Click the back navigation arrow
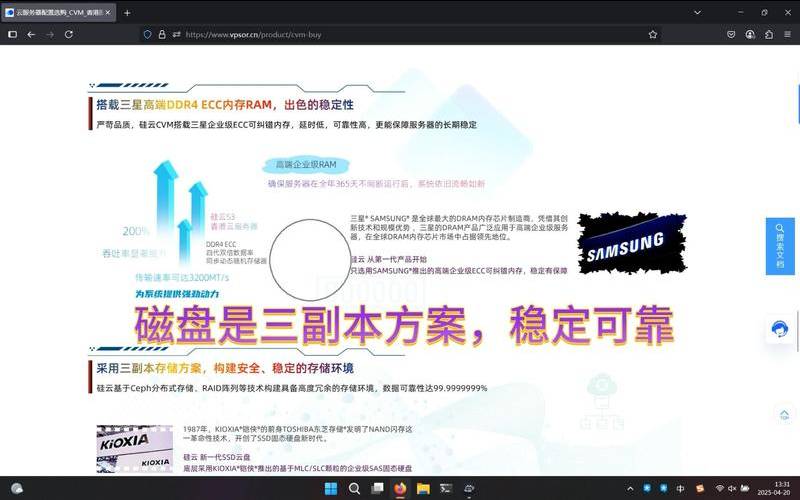The height and width of the screenshot is (500, 800). coord(31,34)
